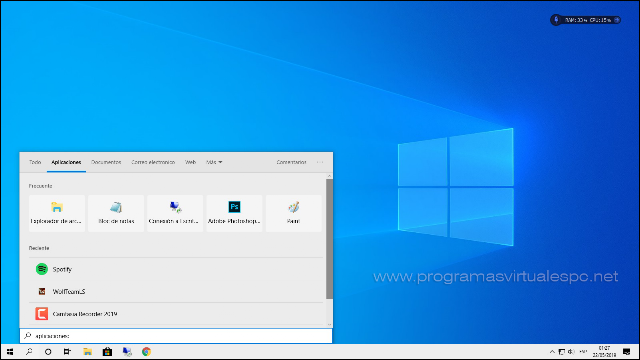Click the search panel vertical scrollbar
This screenshot has height=360, width=640.
coord(329,238)
